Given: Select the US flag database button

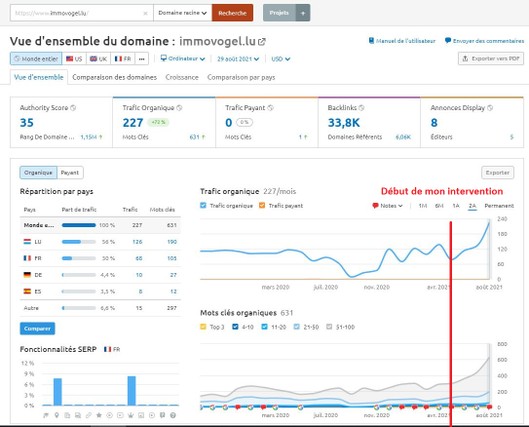Looking at the screenshot, I should pyautogui.click(x=74, y=59).
